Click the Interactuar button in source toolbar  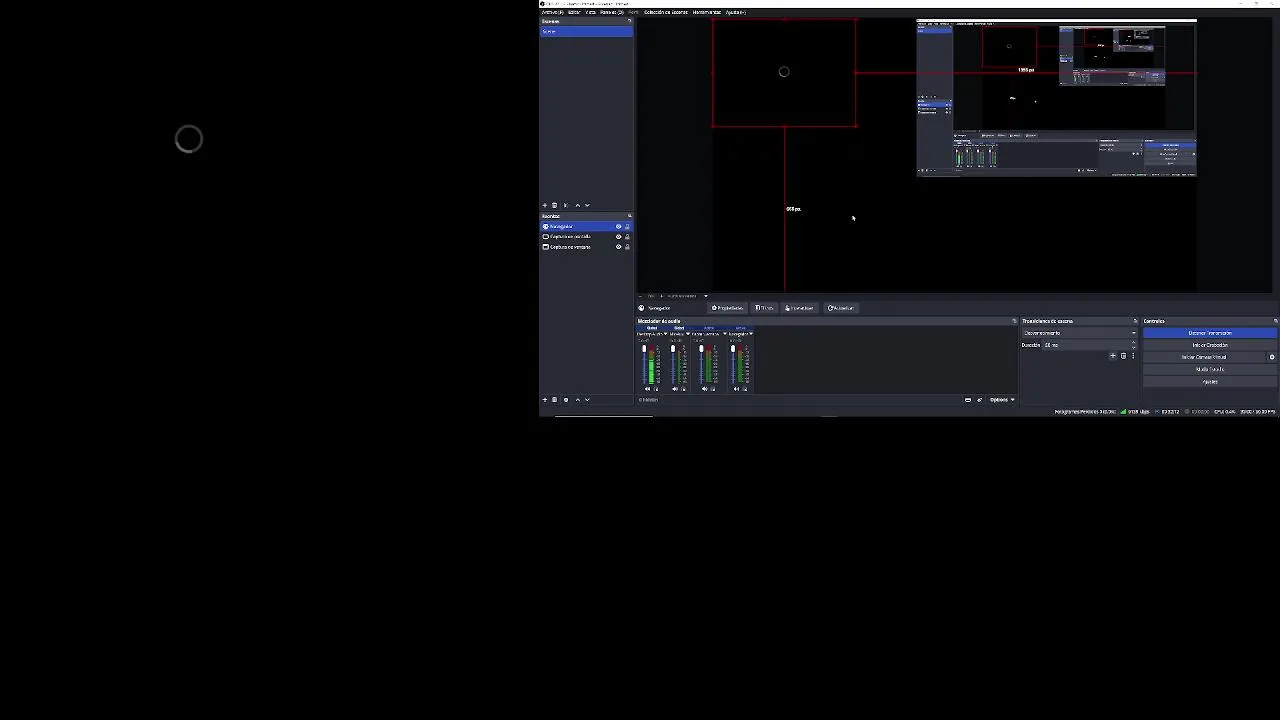tap(799, 308)
